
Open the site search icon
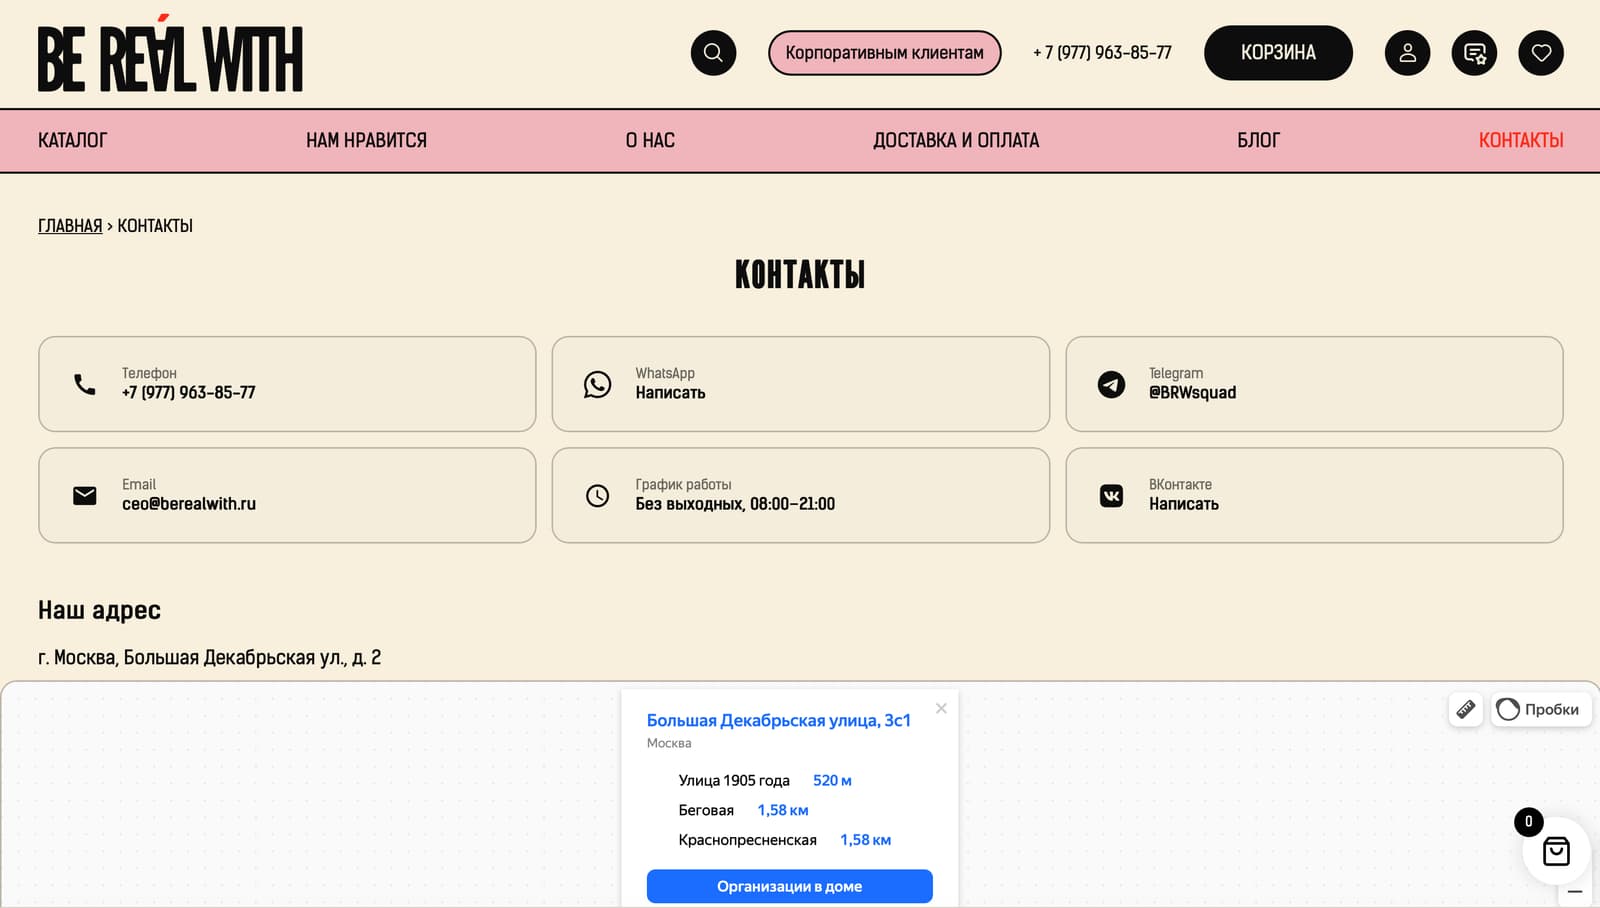713,53
